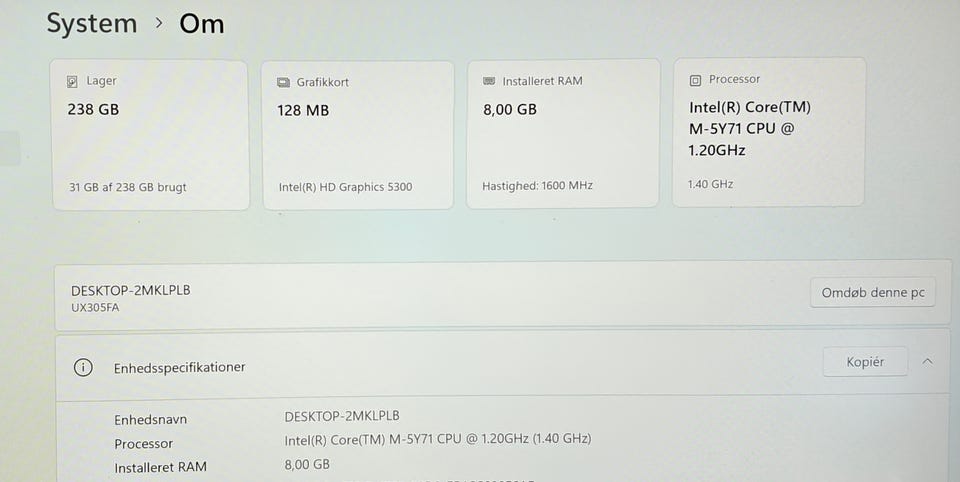The height and width of the screenshot is (482, 960).
Task: Select the Installeret RAM 8,00 GB row value
Action: point(307,464)
